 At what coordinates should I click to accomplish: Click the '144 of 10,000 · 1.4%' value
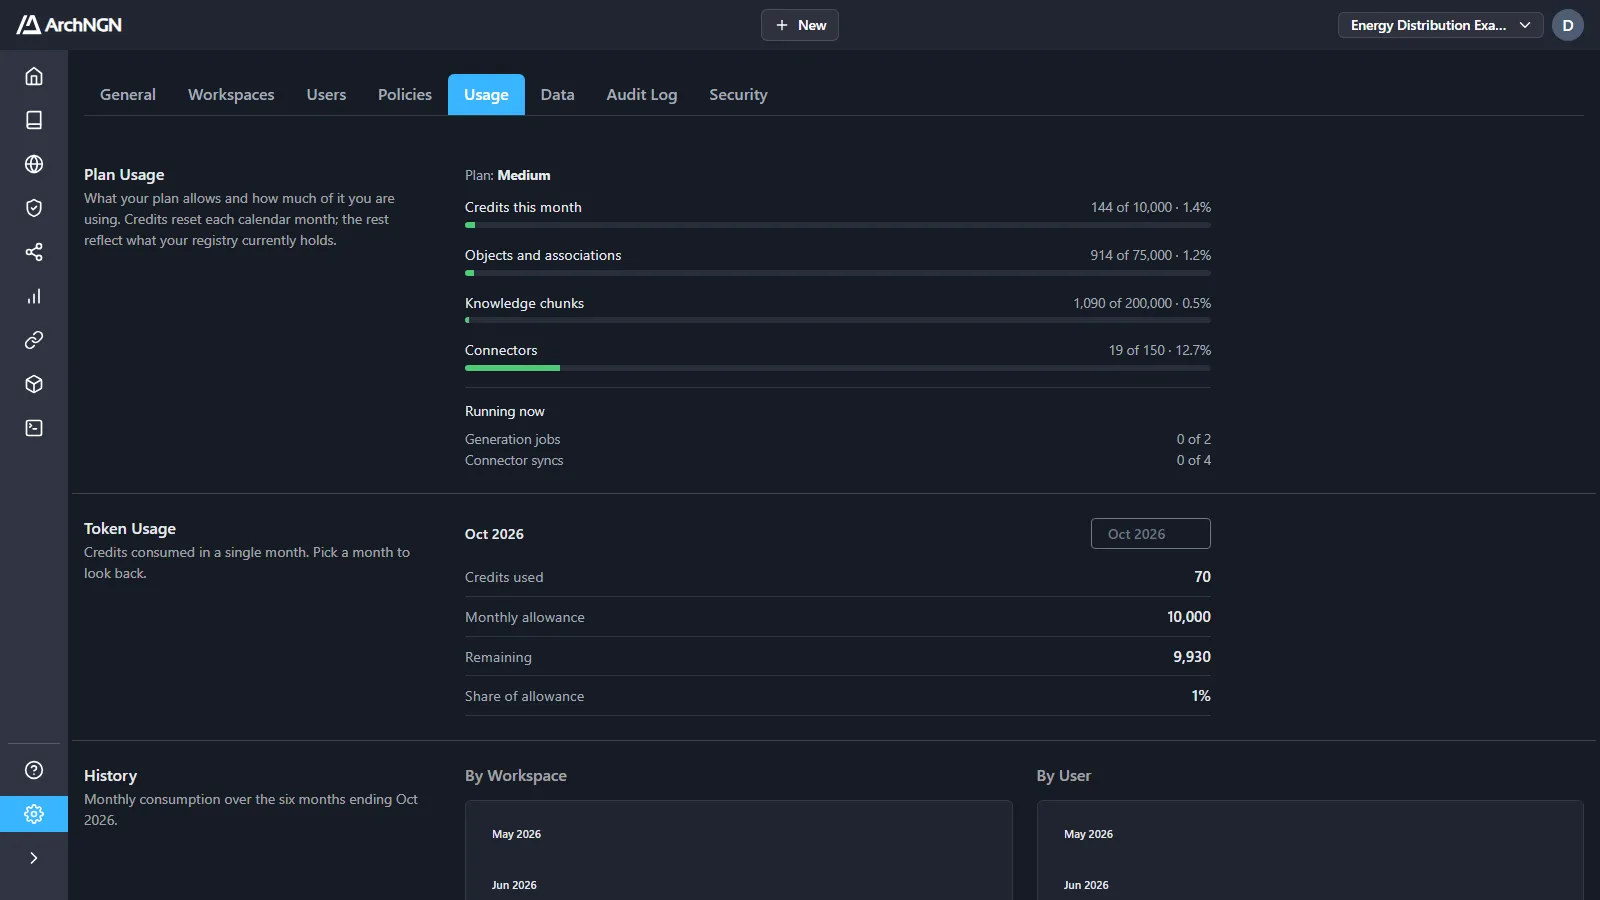[x=1151, y=207]
